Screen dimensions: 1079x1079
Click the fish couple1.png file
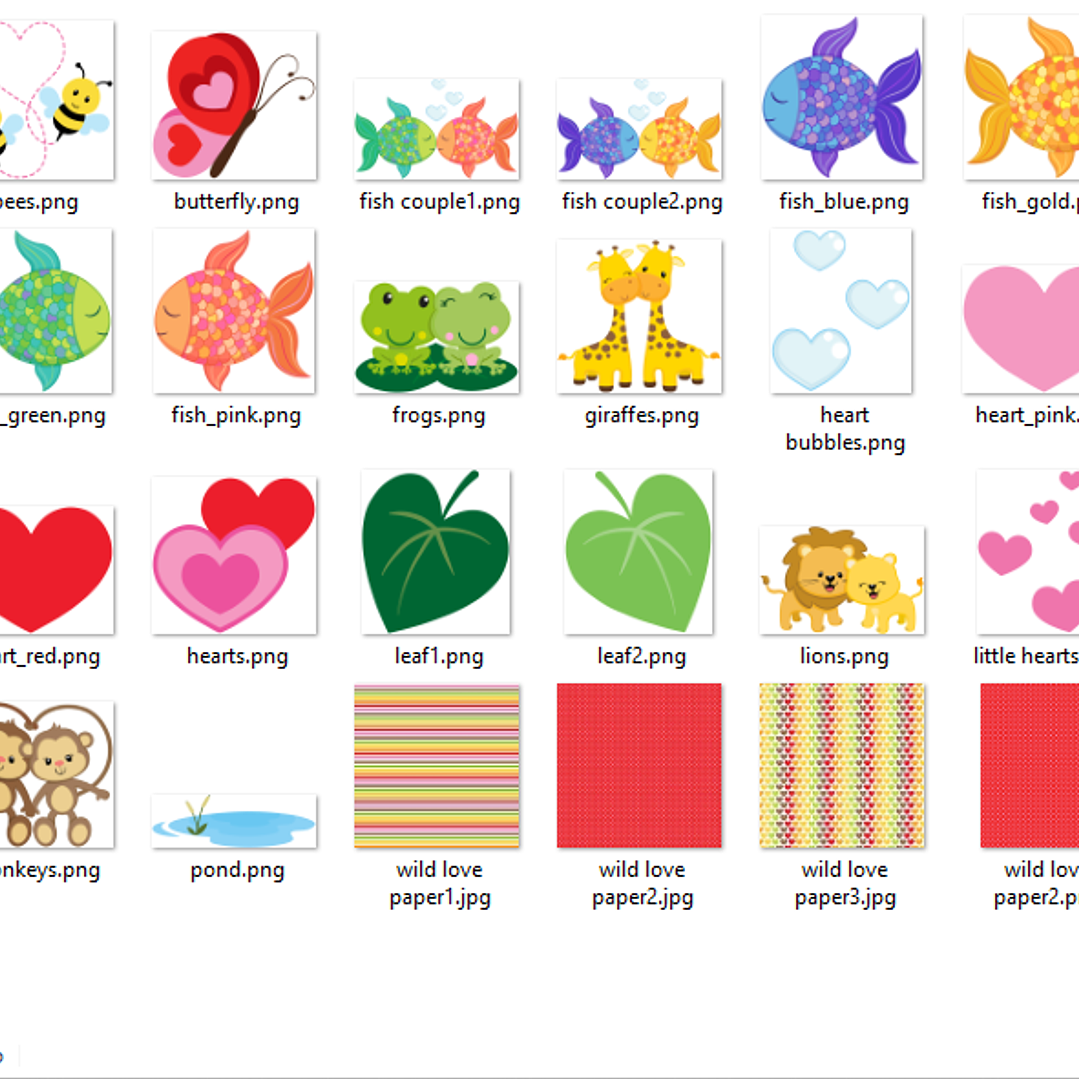[436, 129]
